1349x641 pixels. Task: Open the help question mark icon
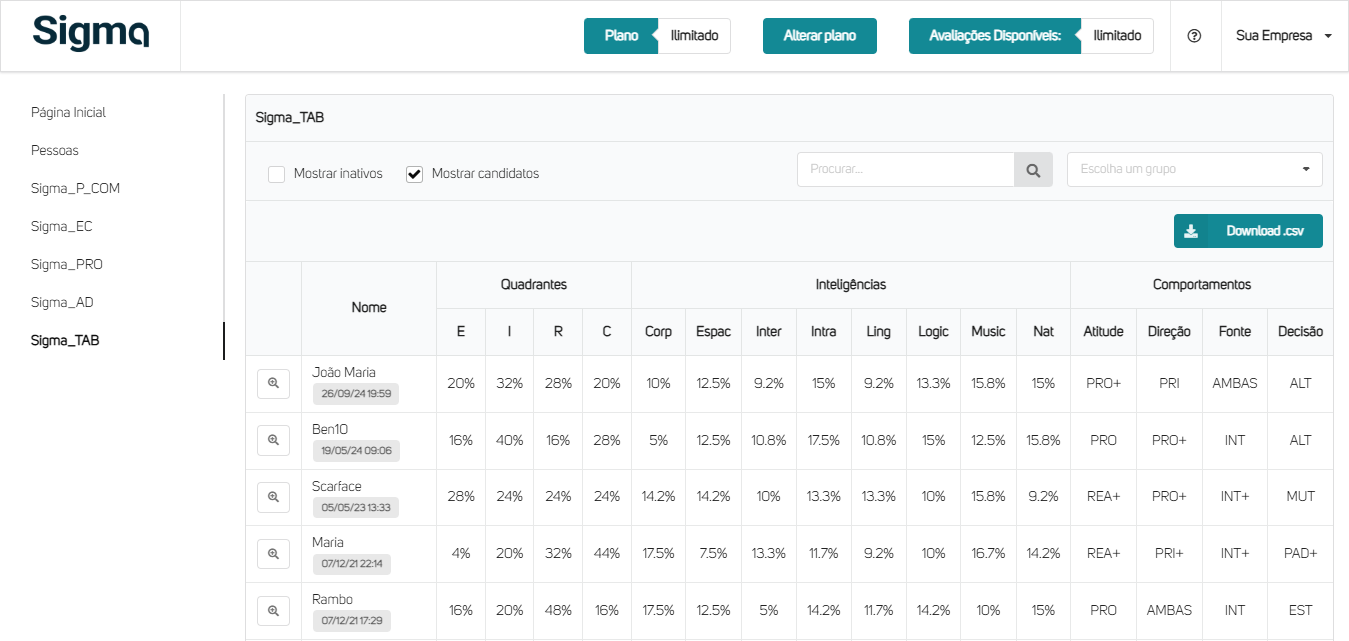[1194, 36]
